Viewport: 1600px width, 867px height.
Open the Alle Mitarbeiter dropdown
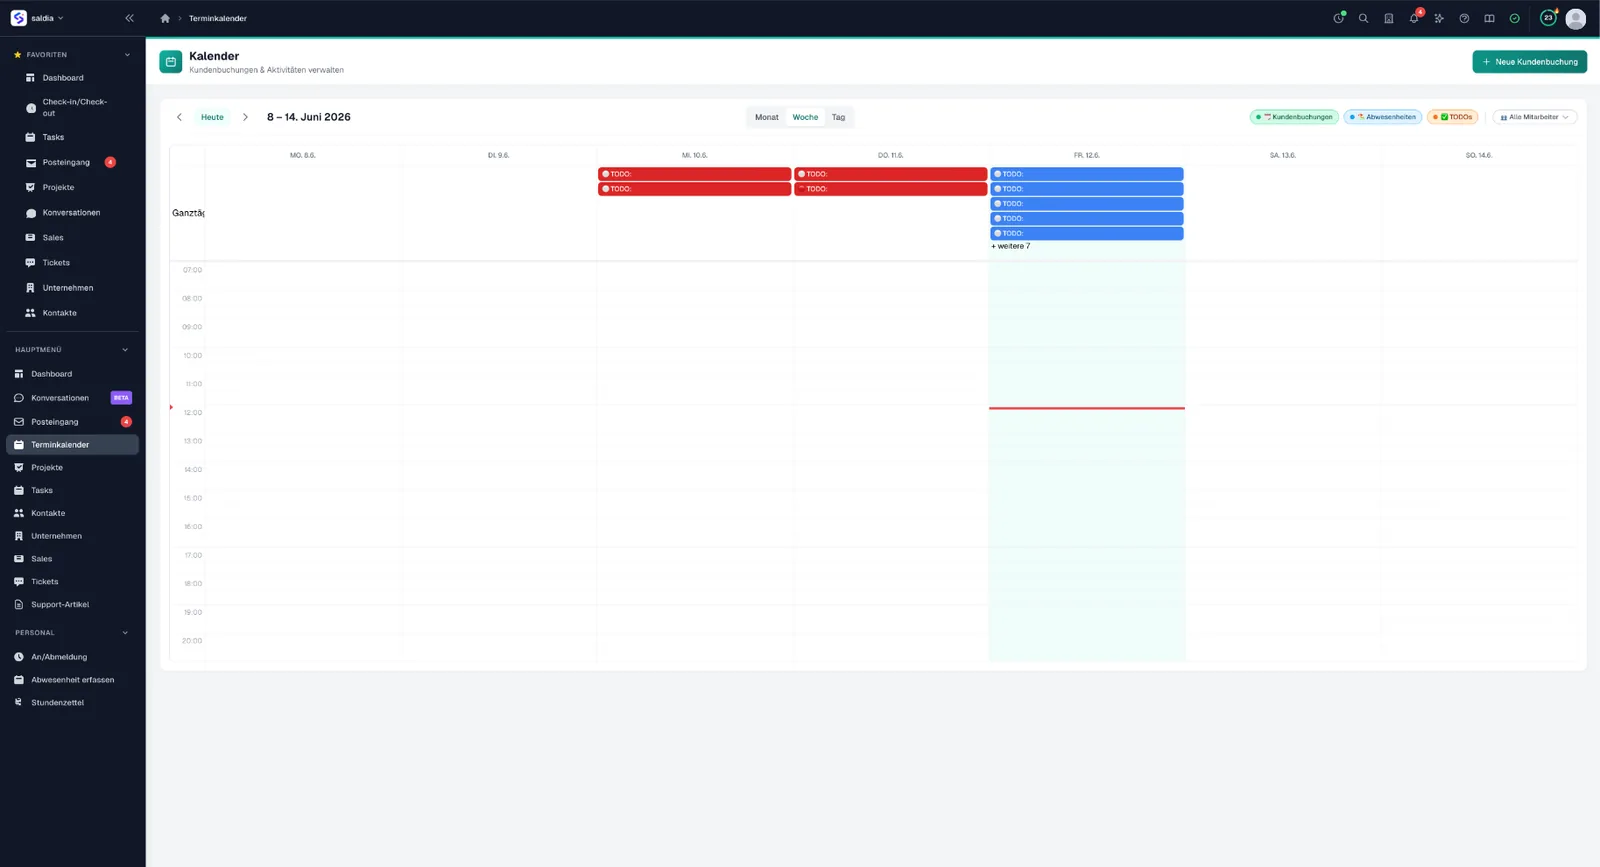point(1534,117)
